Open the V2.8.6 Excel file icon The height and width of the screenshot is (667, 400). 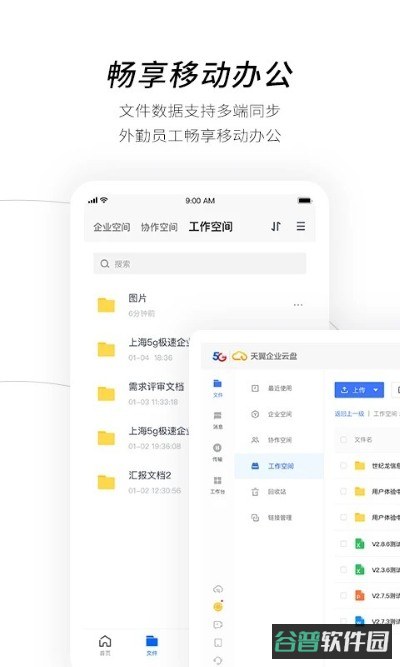click(x=360, y=543)
